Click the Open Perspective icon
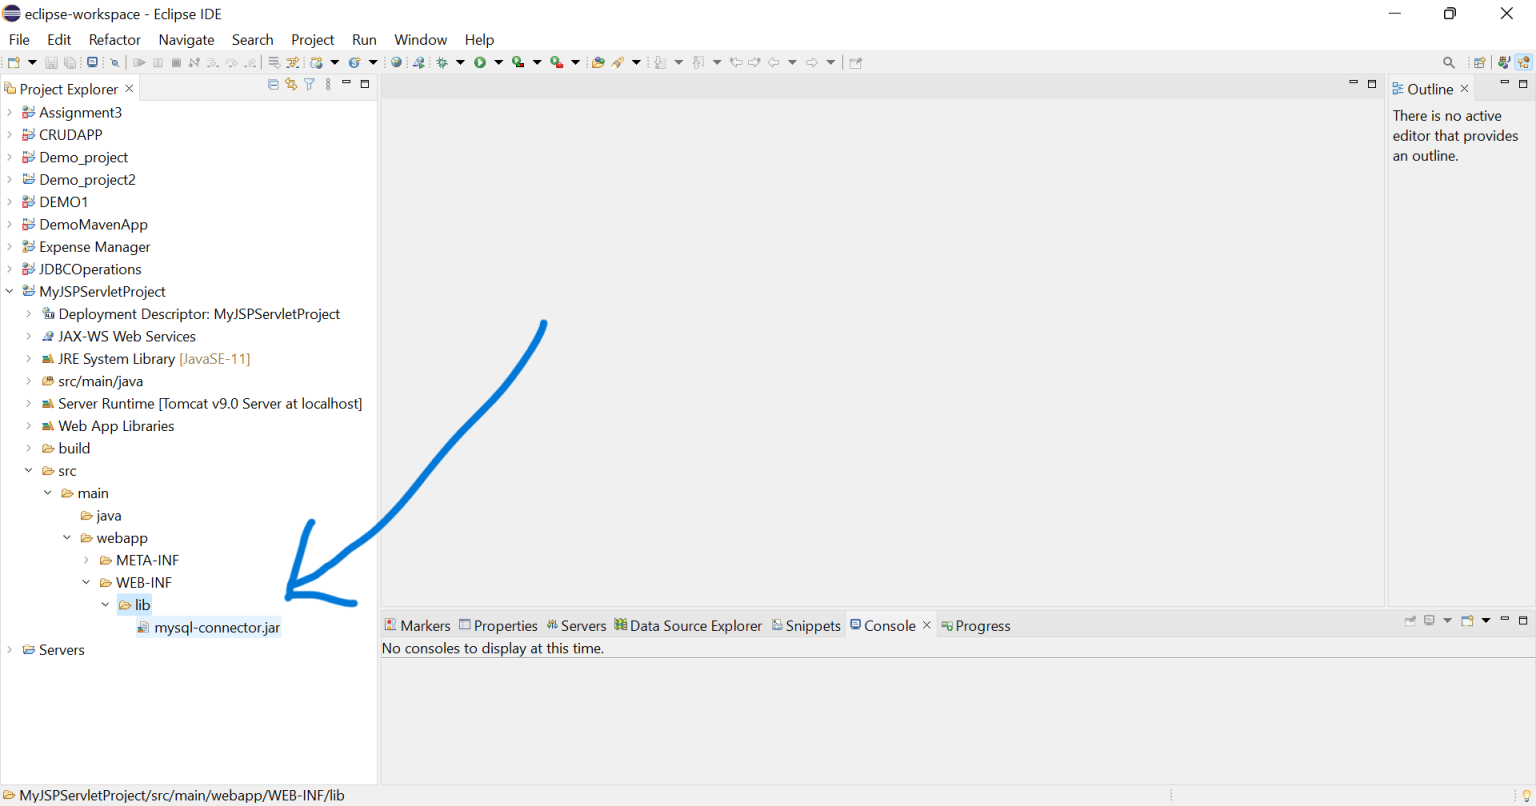The height and width of the screenshot is (806, 1536). point(1479,62)
